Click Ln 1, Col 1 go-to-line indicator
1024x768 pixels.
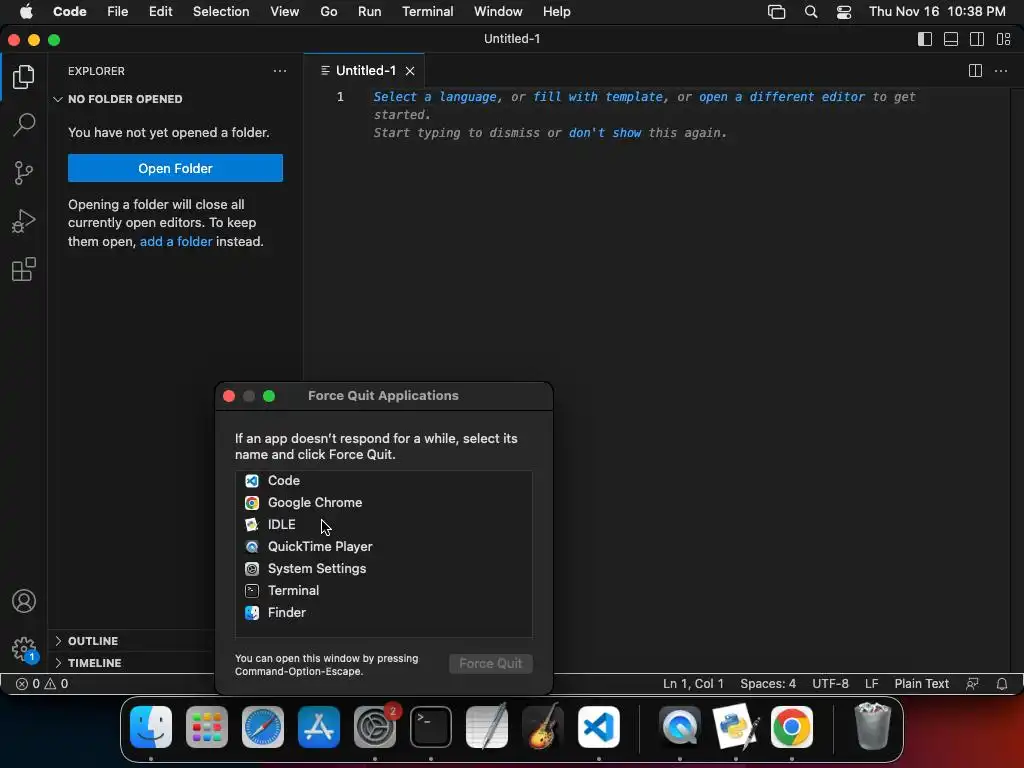click(x=693, y=684)
